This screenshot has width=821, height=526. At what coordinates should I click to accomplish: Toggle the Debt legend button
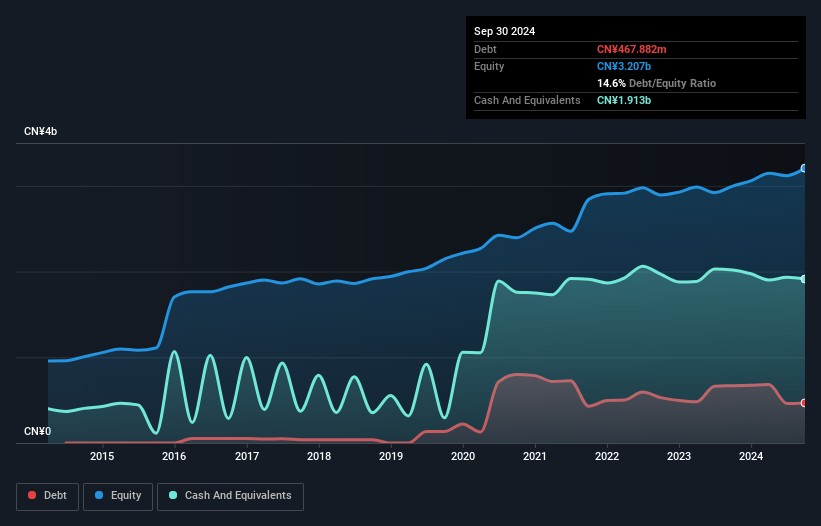click(48, 496)
